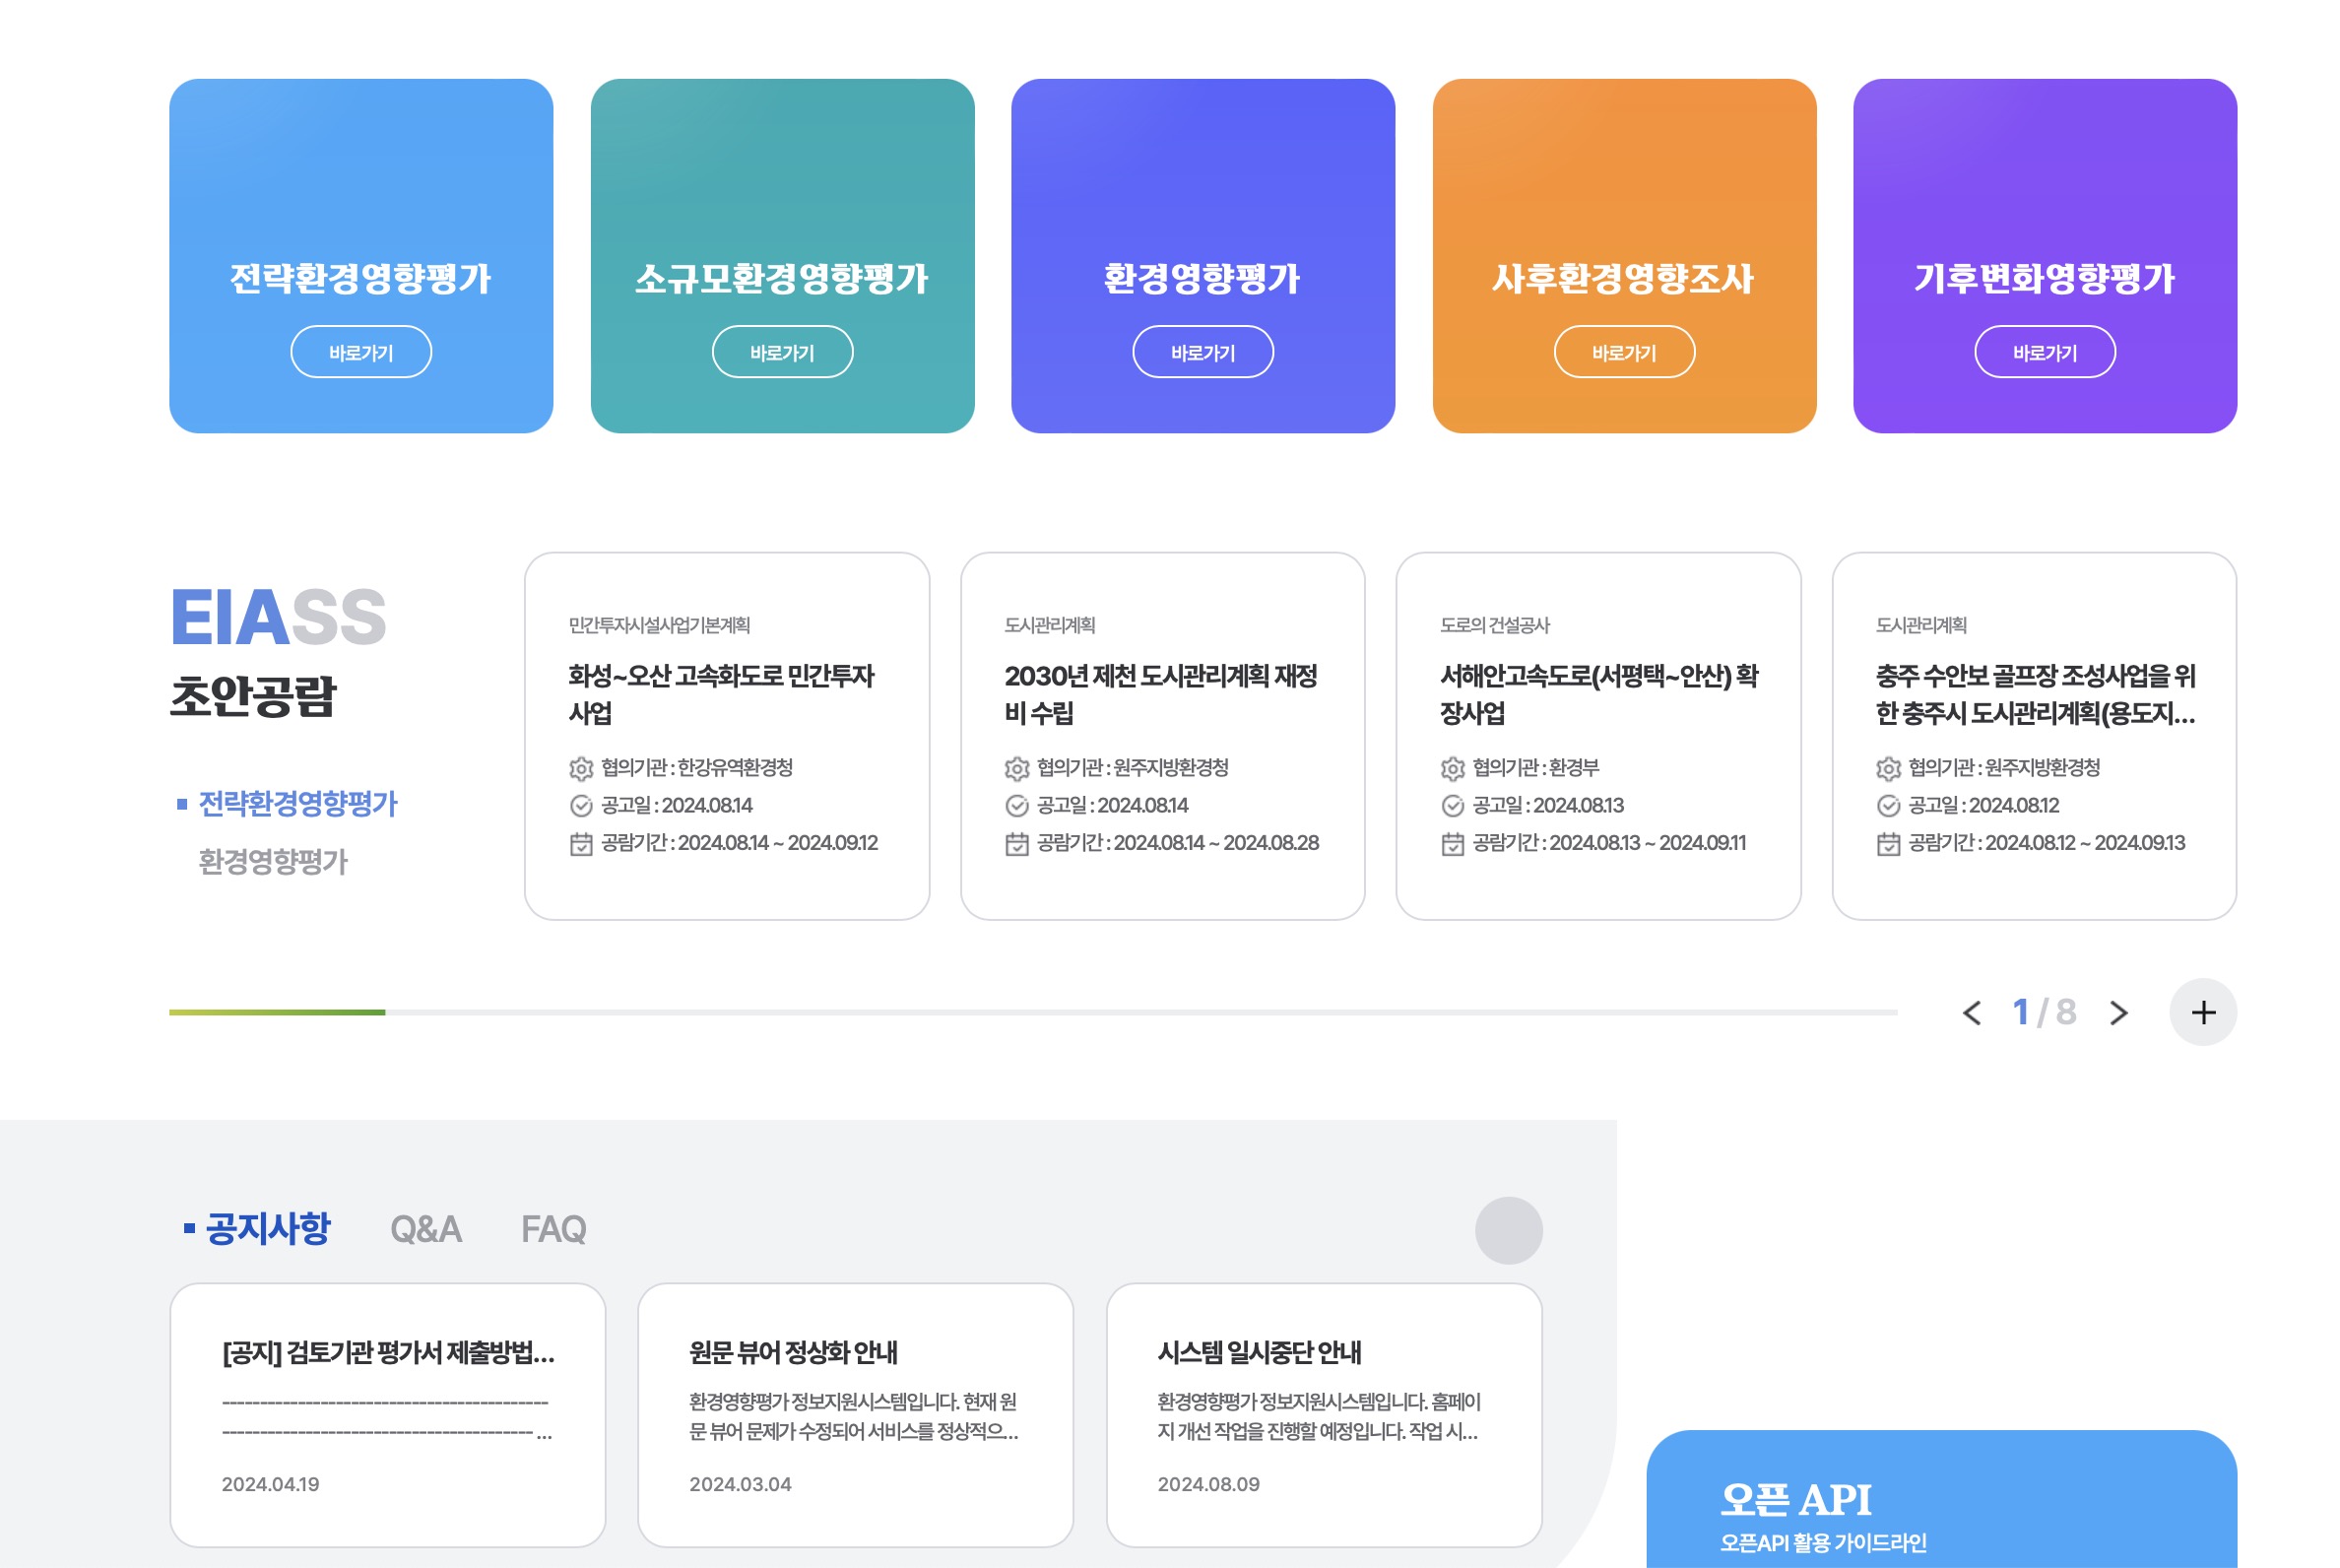Screen dimensions: 2340x1568
Task: Click the left arrow to view the previous page
Action: click(x=1972, y=1013)
